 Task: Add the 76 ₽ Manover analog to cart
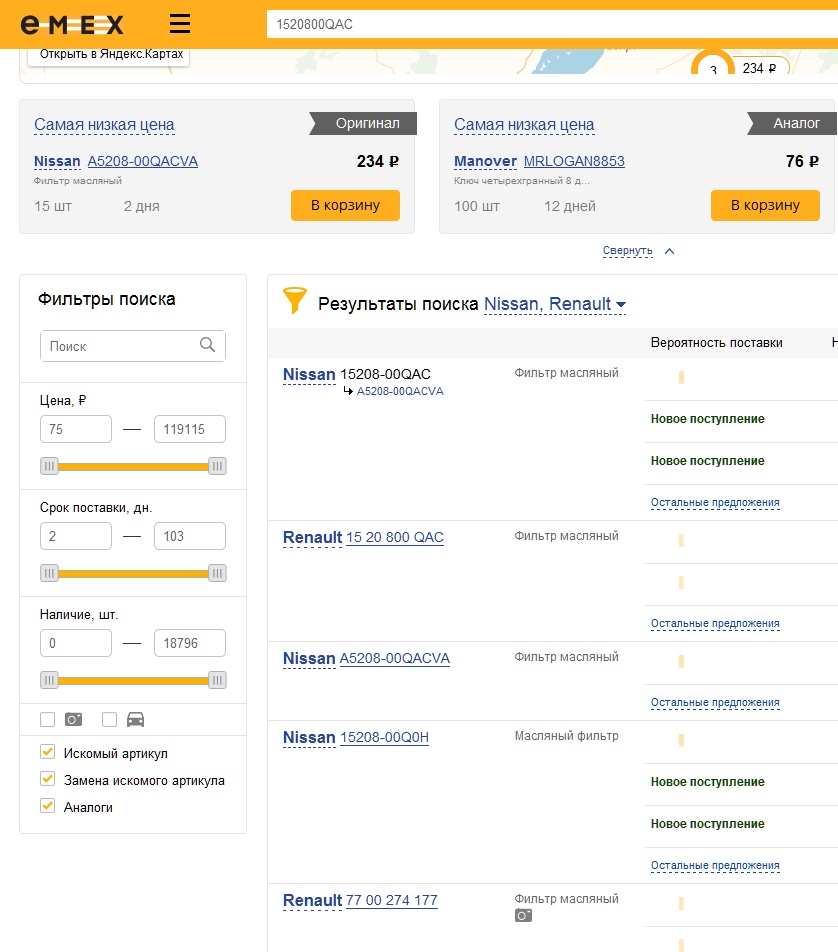[x=765, y=205]
